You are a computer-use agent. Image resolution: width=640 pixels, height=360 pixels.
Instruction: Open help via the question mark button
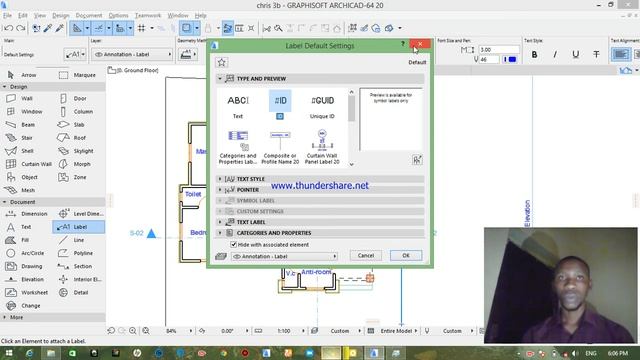tap(402, 43)
